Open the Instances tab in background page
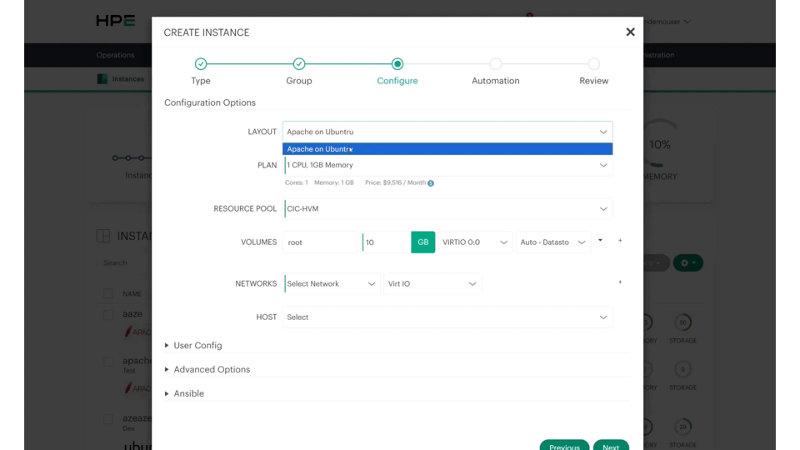Screen dimensions: 800x450 tap(128, 79)
